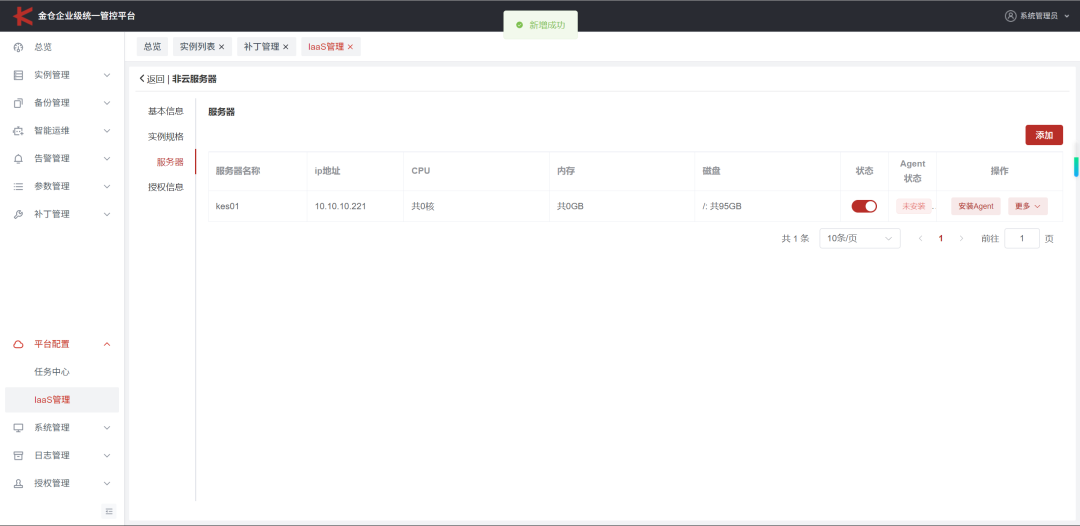Viewport: 1080px width, 526px height.
Task: Select the 授权信息 side tab
Action: coord(166,187)
